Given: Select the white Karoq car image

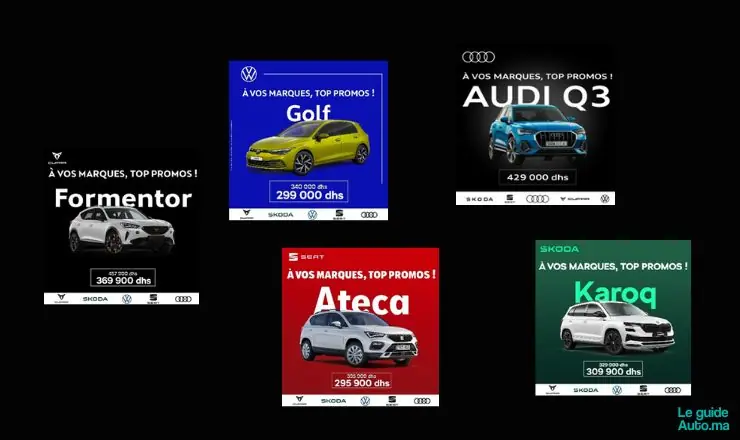Looking at the screenshot, I should [617, 329].
